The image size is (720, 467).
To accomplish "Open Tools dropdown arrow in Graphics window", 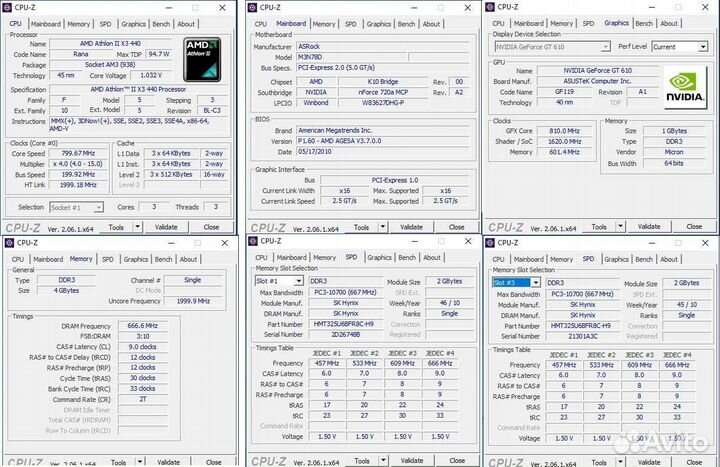I will [620, 226].
